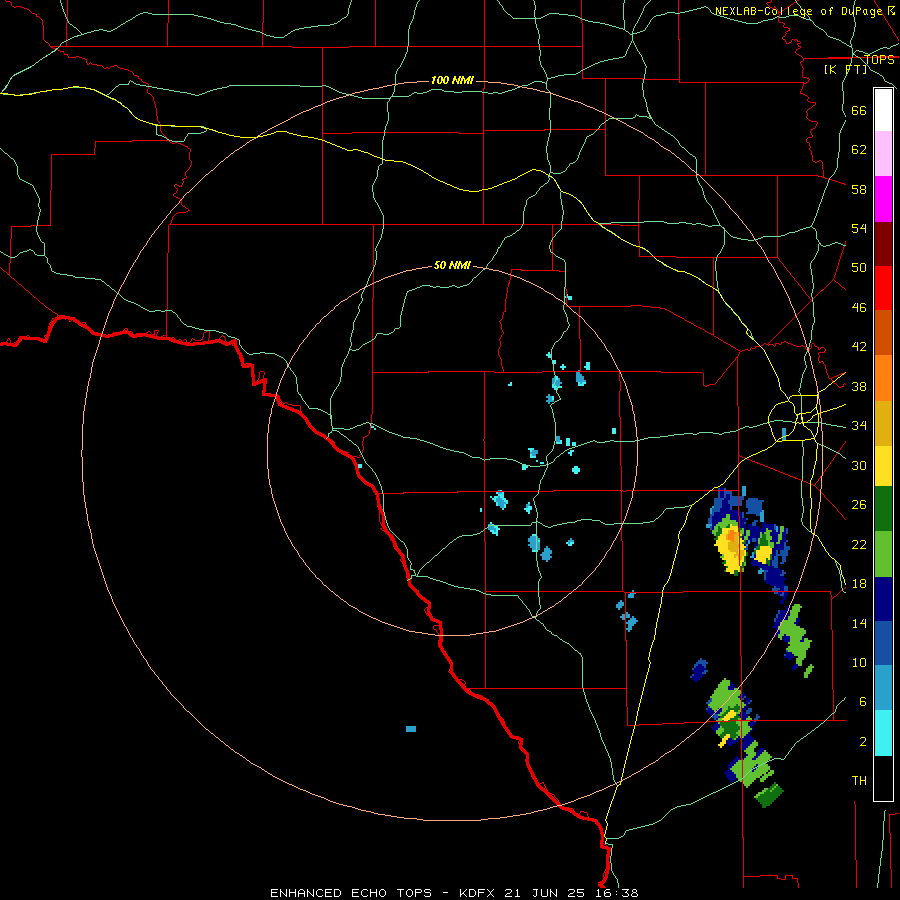
Task: Click the "TOPS" legend title
Action: (879, 59)
